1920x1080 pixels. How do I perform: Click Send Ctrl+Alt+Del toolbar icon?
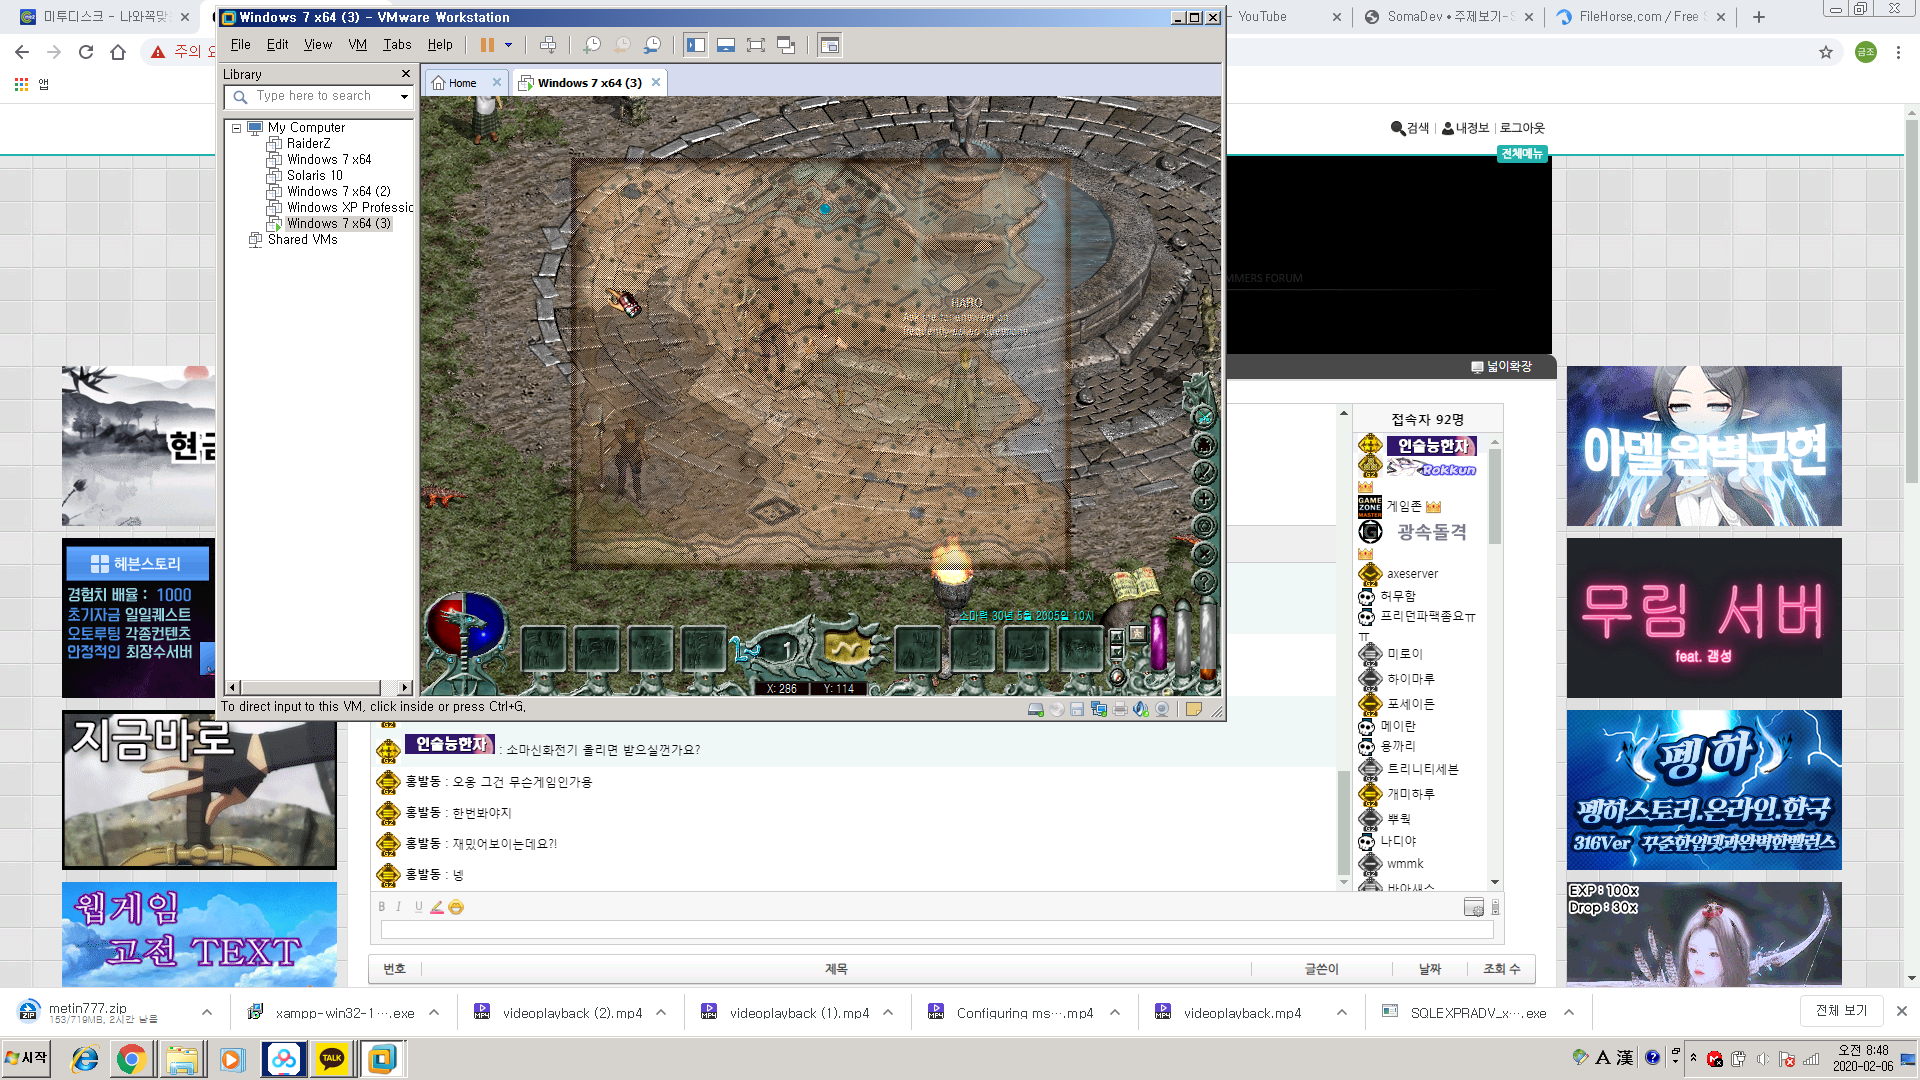tap(548, 45)
